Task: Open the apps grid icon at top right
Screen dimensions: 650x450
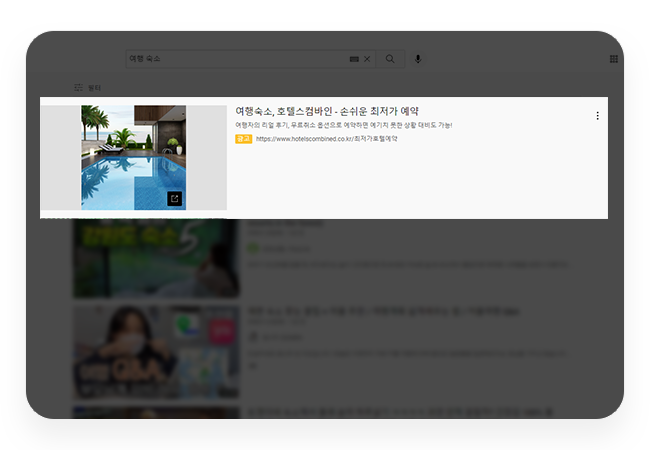Action: (613, 59)
